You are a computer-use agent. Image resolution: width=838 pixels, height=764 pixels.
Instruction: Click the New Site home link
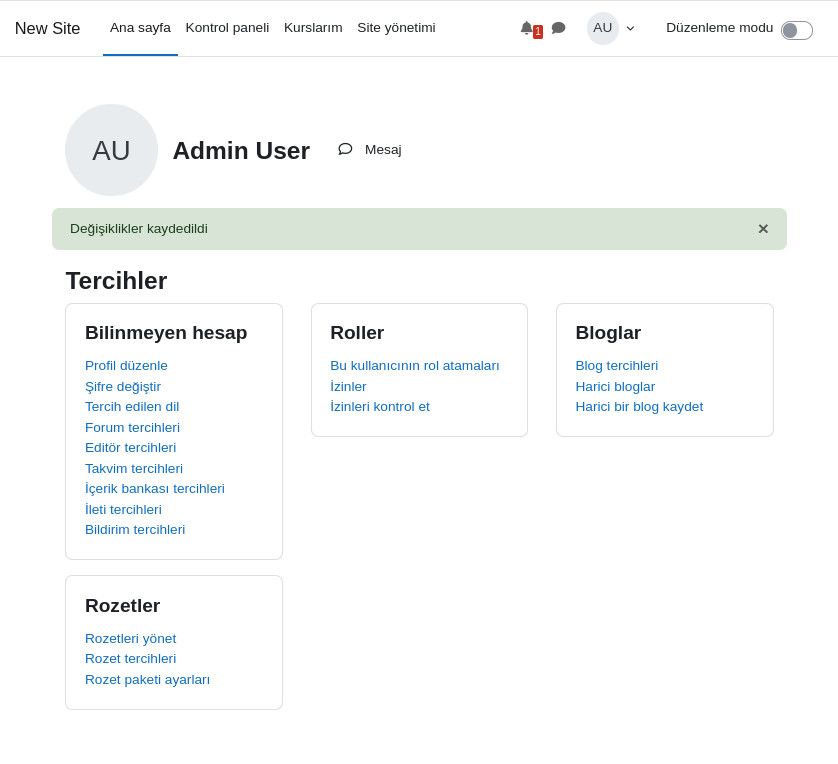tap(47, 28)
